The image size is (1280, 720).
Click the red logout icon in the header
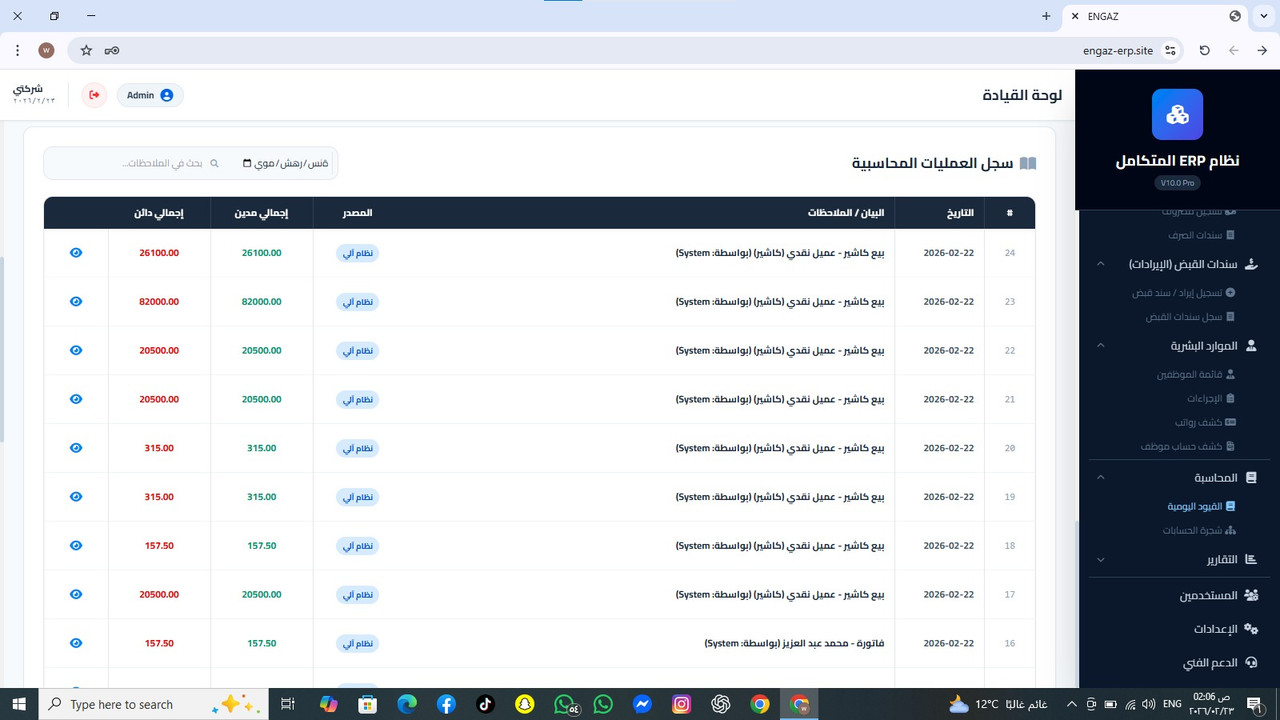tap(93, 94)
